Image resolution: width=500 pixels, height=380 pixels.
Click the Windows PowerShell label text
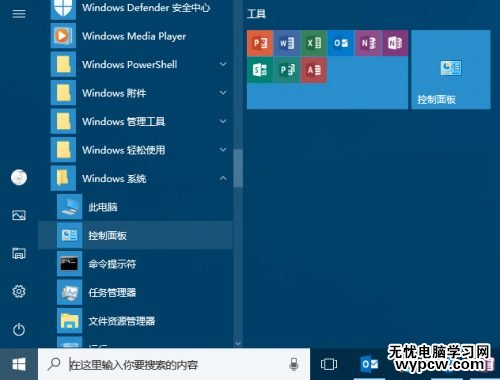[x=130, y=64]
